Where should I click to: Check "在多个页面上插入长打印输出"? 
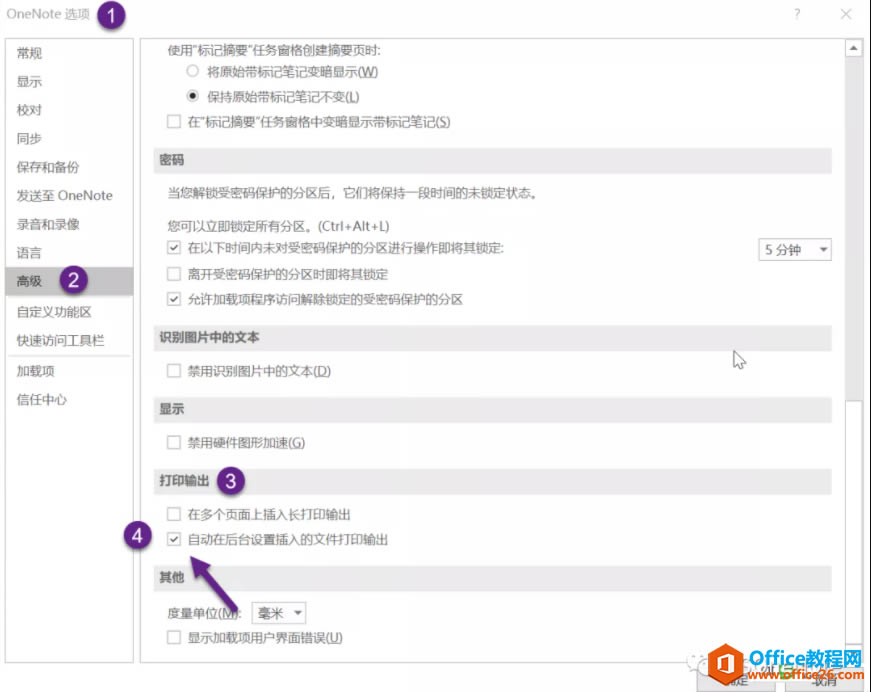click(174, 513)
